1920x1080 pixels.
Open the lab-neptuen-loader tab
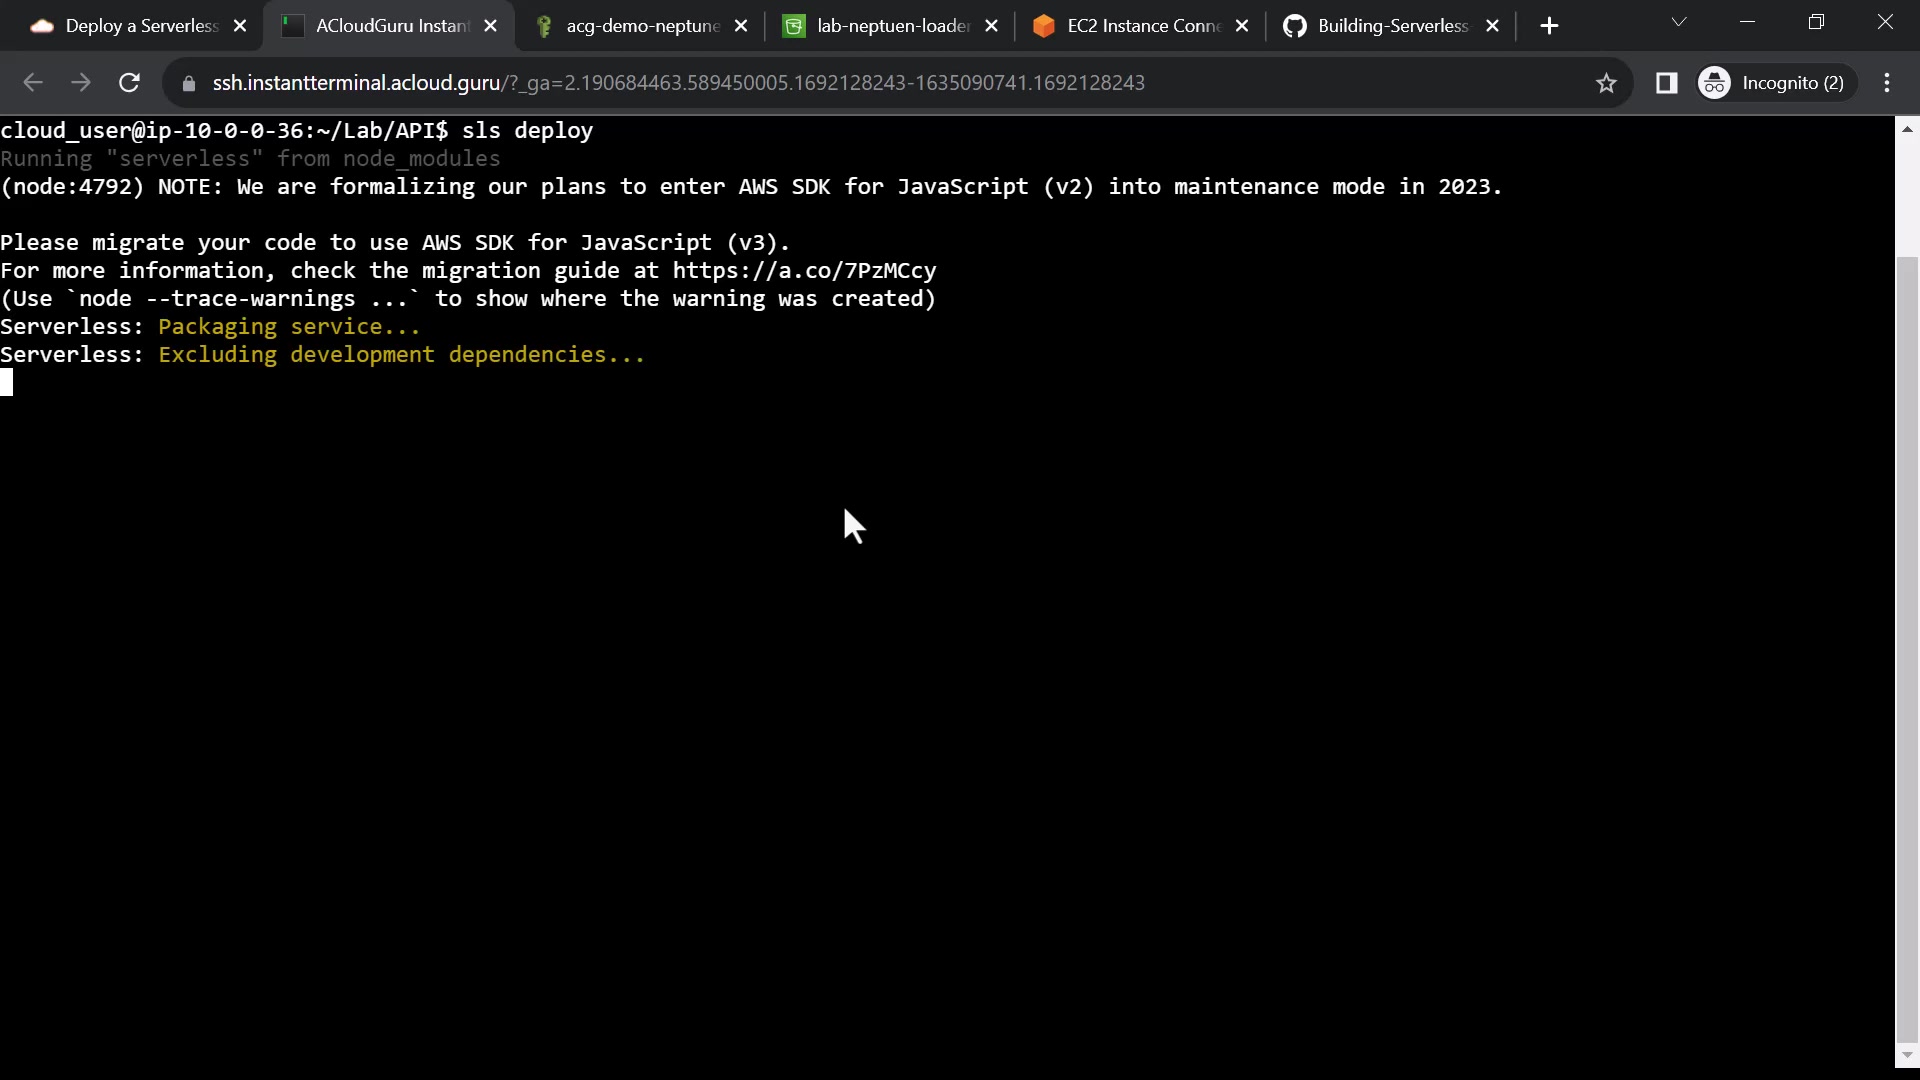point(890,26)
